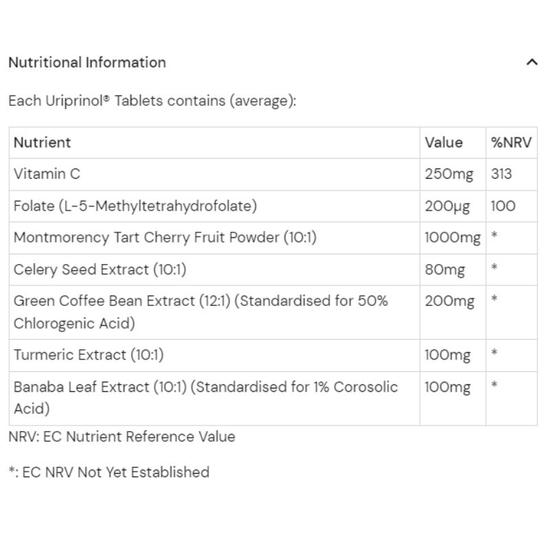550x550 pixels.
Task: Click the EC NRV Not Yet Established footnote
Action: pyautogui.click(x=109, y=472)
